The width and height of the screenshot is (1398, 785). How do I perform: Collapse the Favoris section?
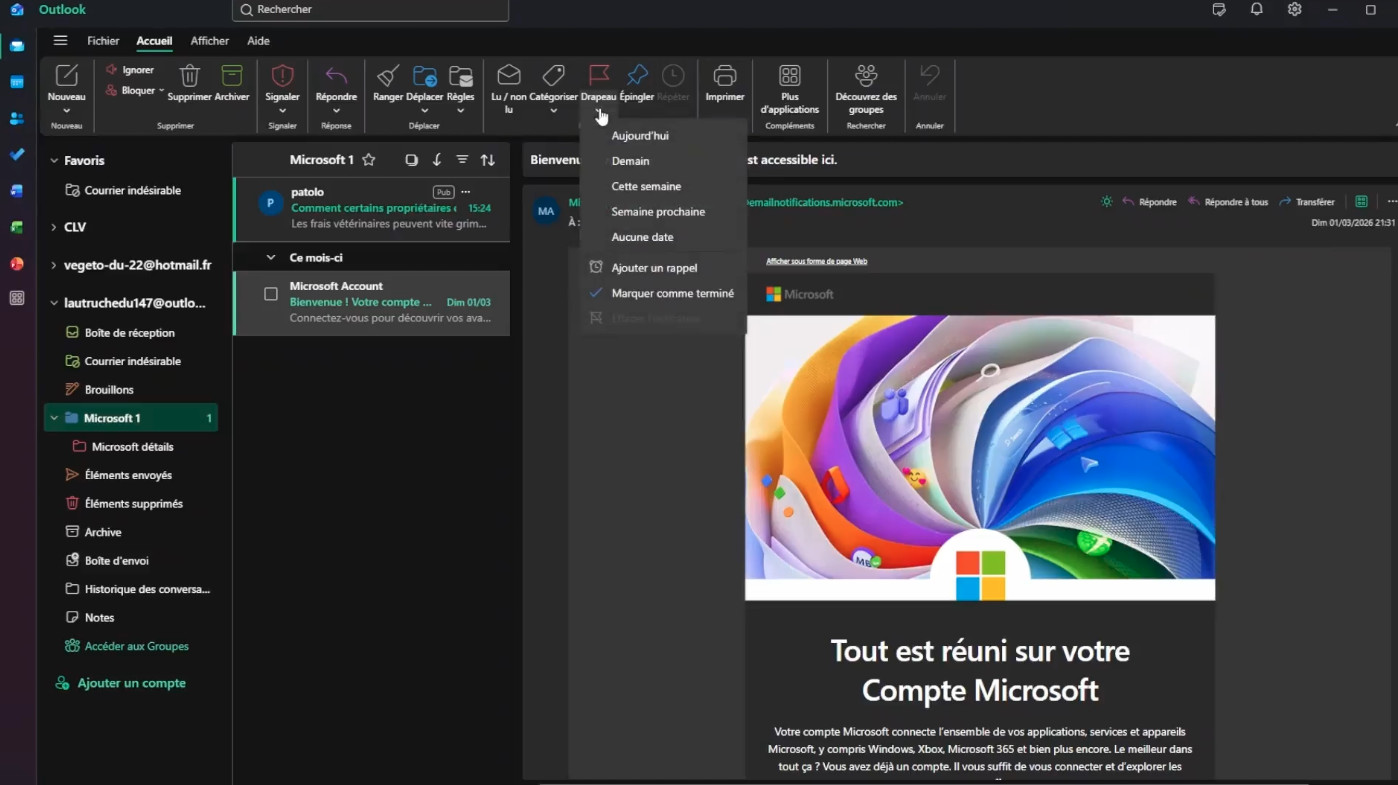(54, 160)
